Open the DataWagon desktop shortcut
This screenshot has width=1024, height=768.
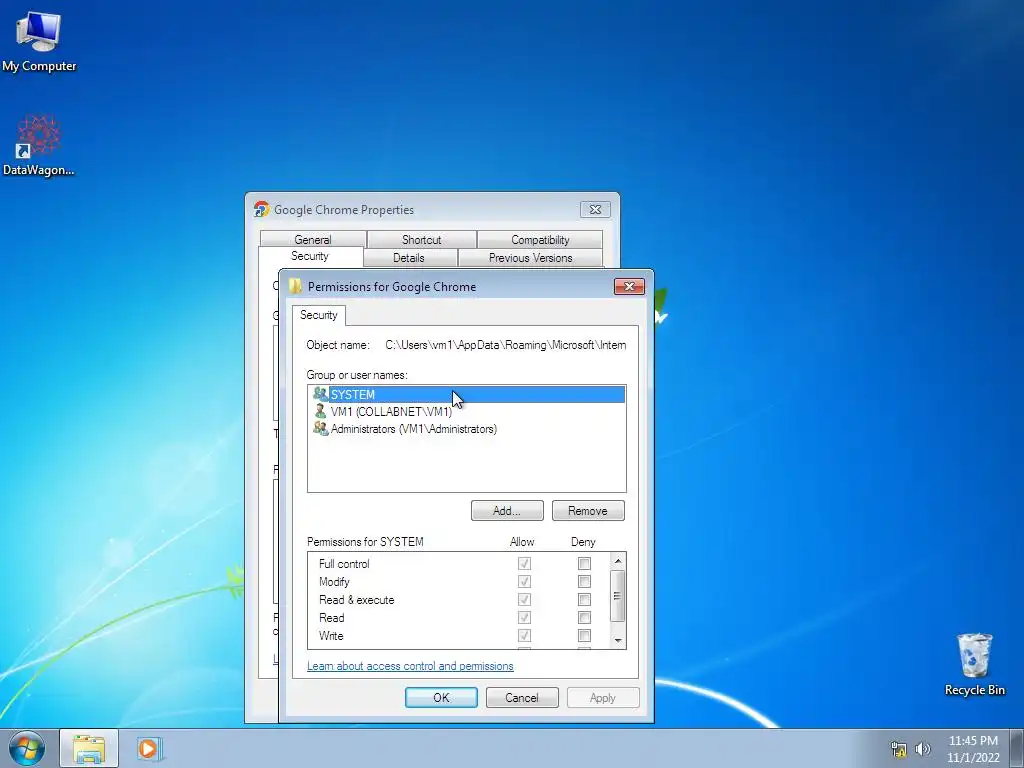coord(39,145)
